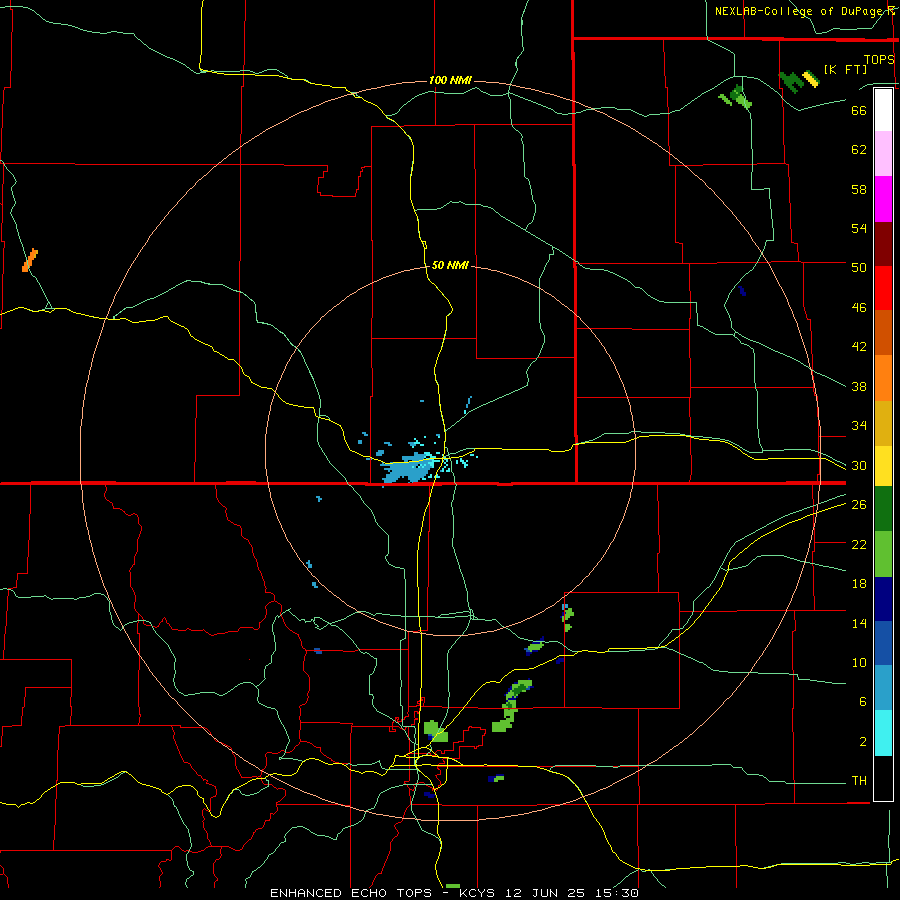This screenshot has height=900, width=900.
Task: Click the 10 label on the tops scale
Action: click(859, 663)
